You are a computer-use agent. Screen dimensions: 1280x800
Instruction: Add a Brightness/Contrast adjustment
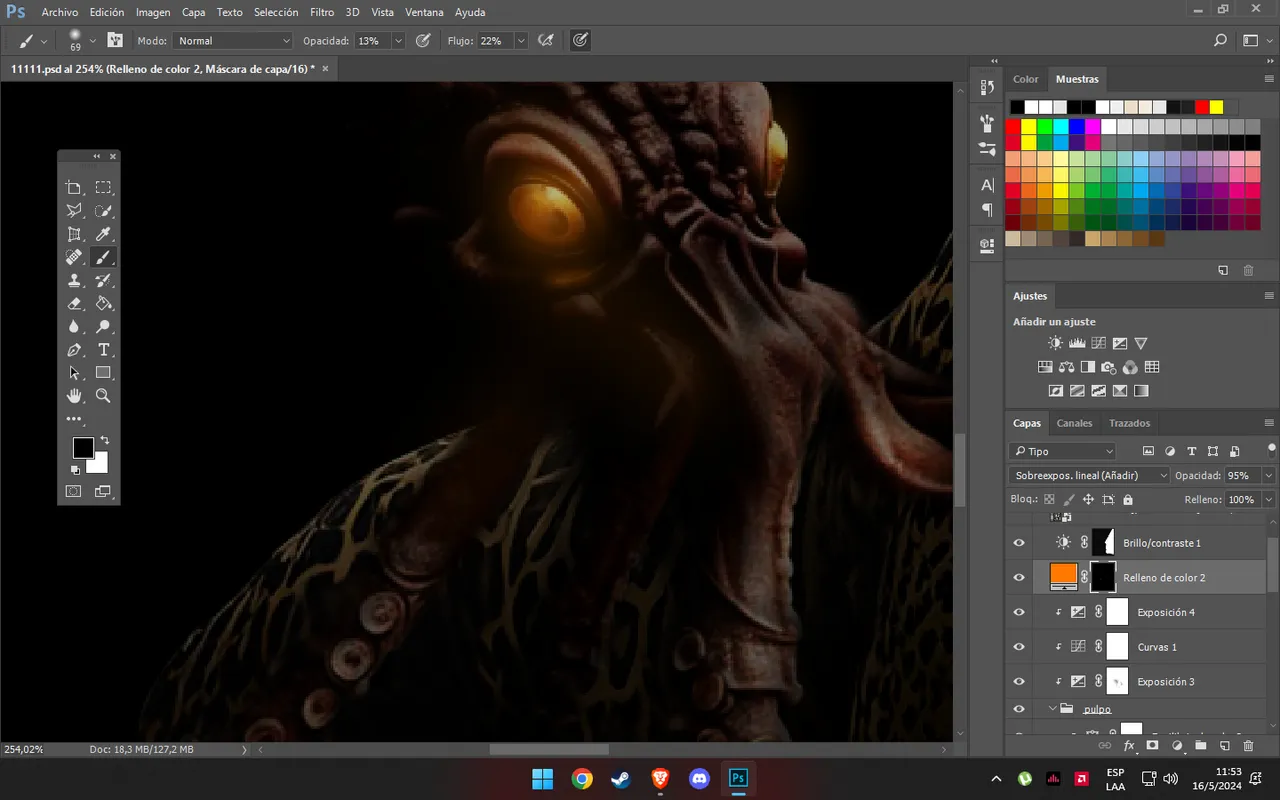point(1056,343)
